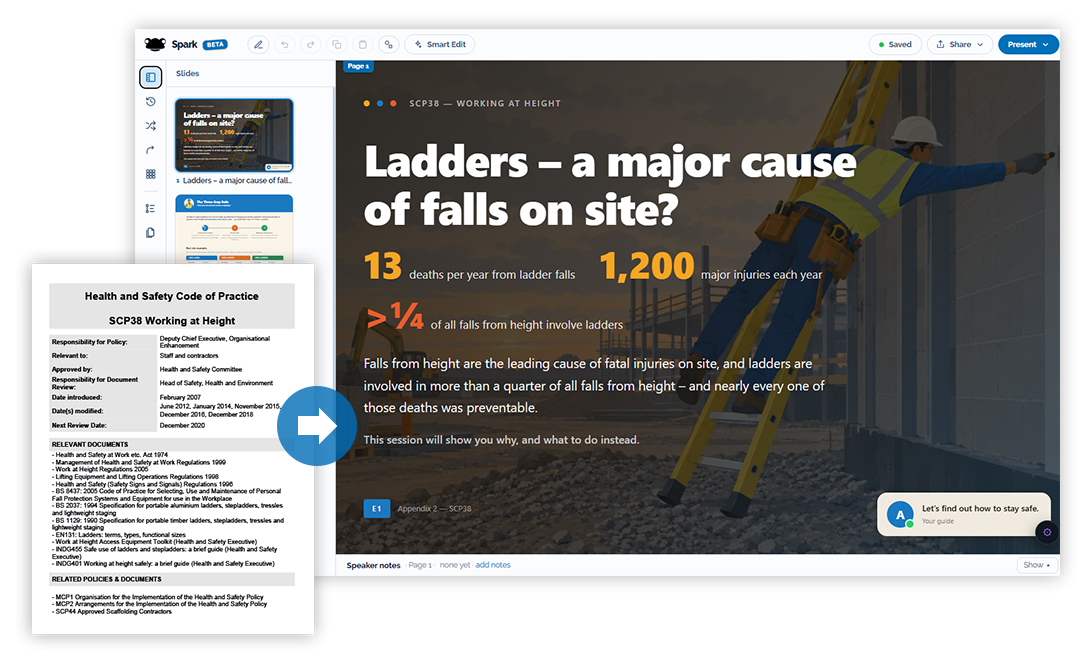Click the documents icon in sidebar

[x=150, y=233]
